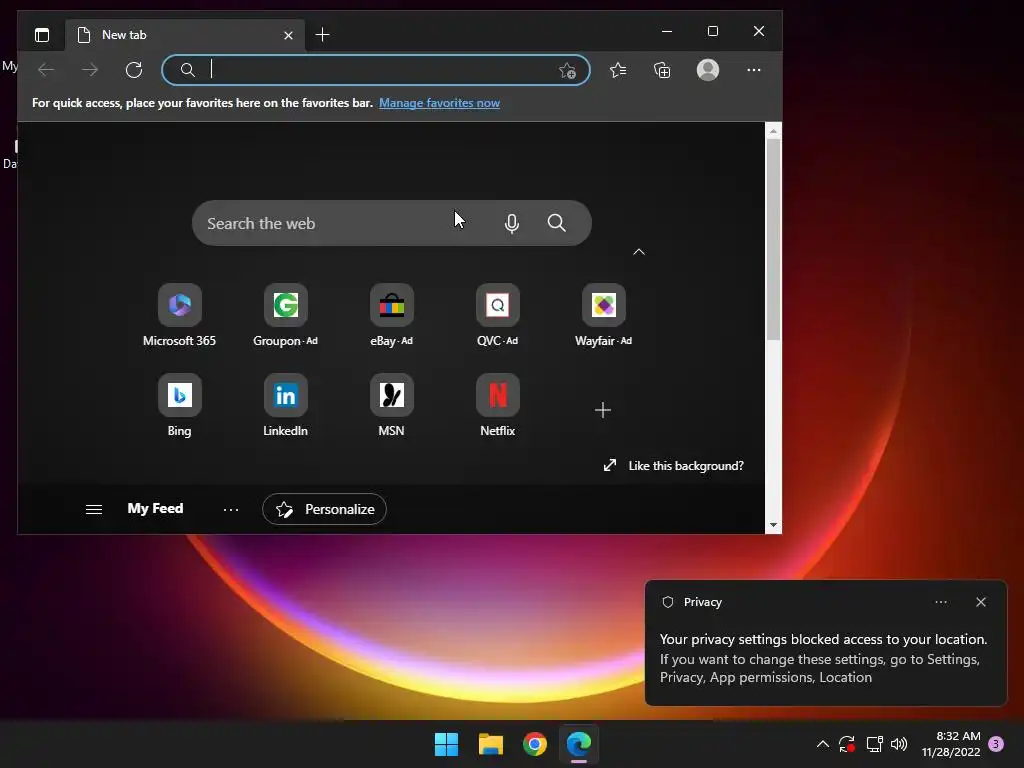This screenshot has width=1024, height=768.
Task: Close the New tab tab
Action: (288, 35)
